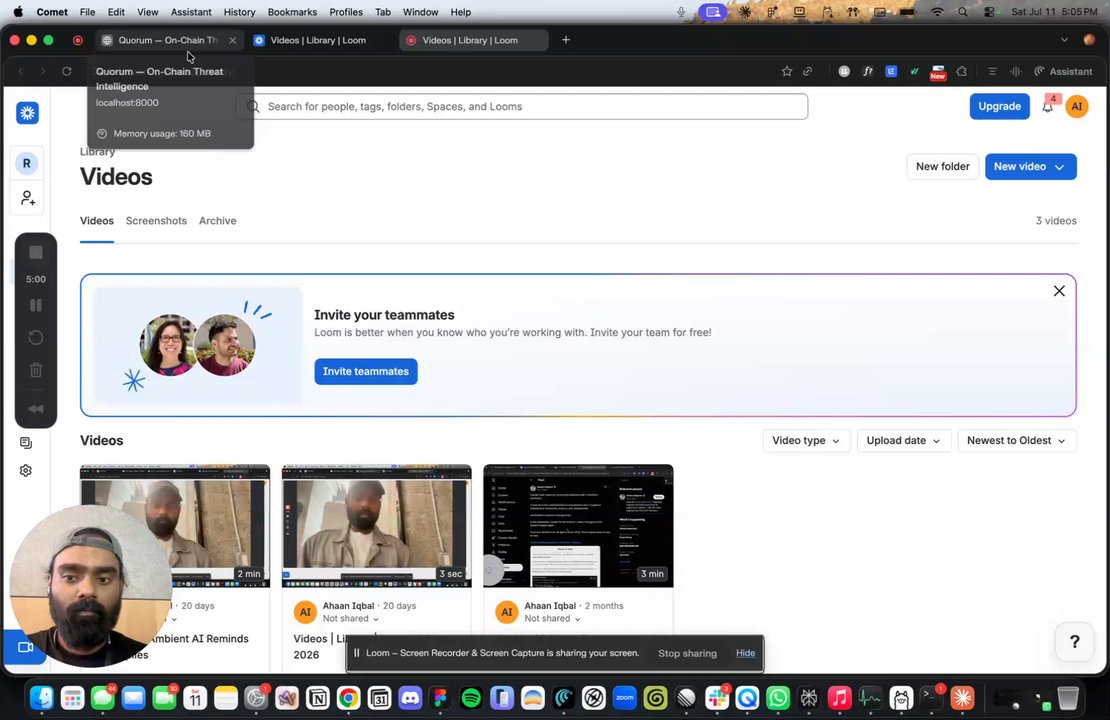
Task: Select the Screenshots tab
Action: [156, 221]
